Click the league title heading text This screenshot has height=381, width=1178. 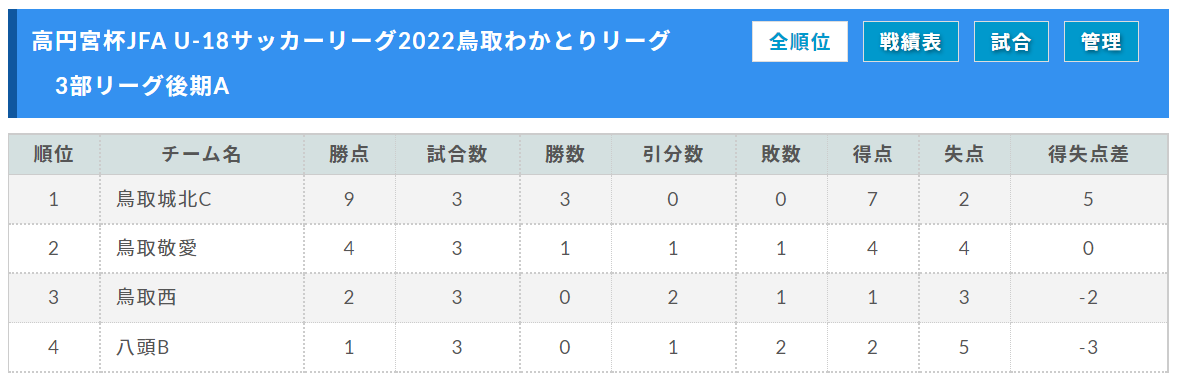[x=350, y=41]
